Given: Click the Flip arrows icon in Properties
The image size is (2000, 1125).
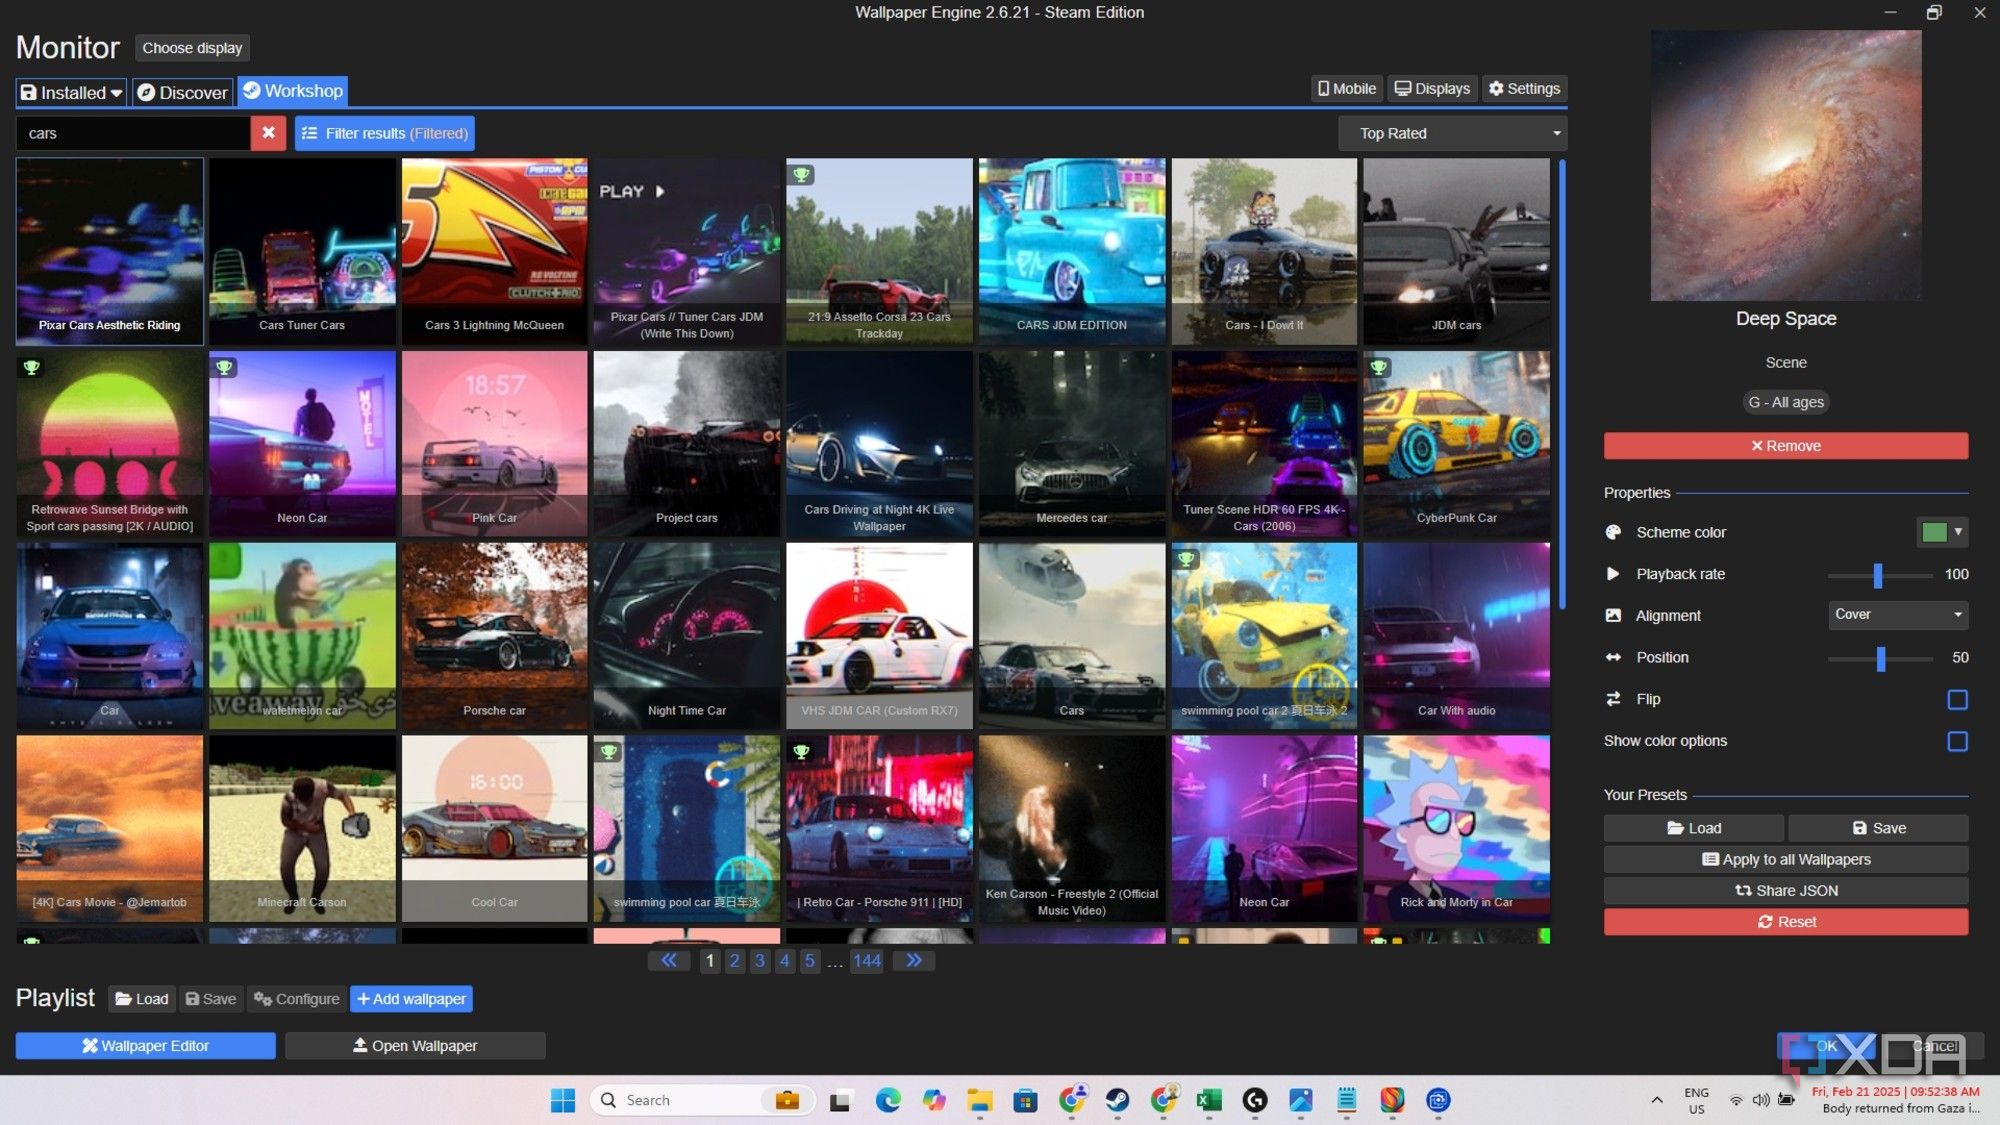Looking at the screenshot, I should tap(1613, 699).
